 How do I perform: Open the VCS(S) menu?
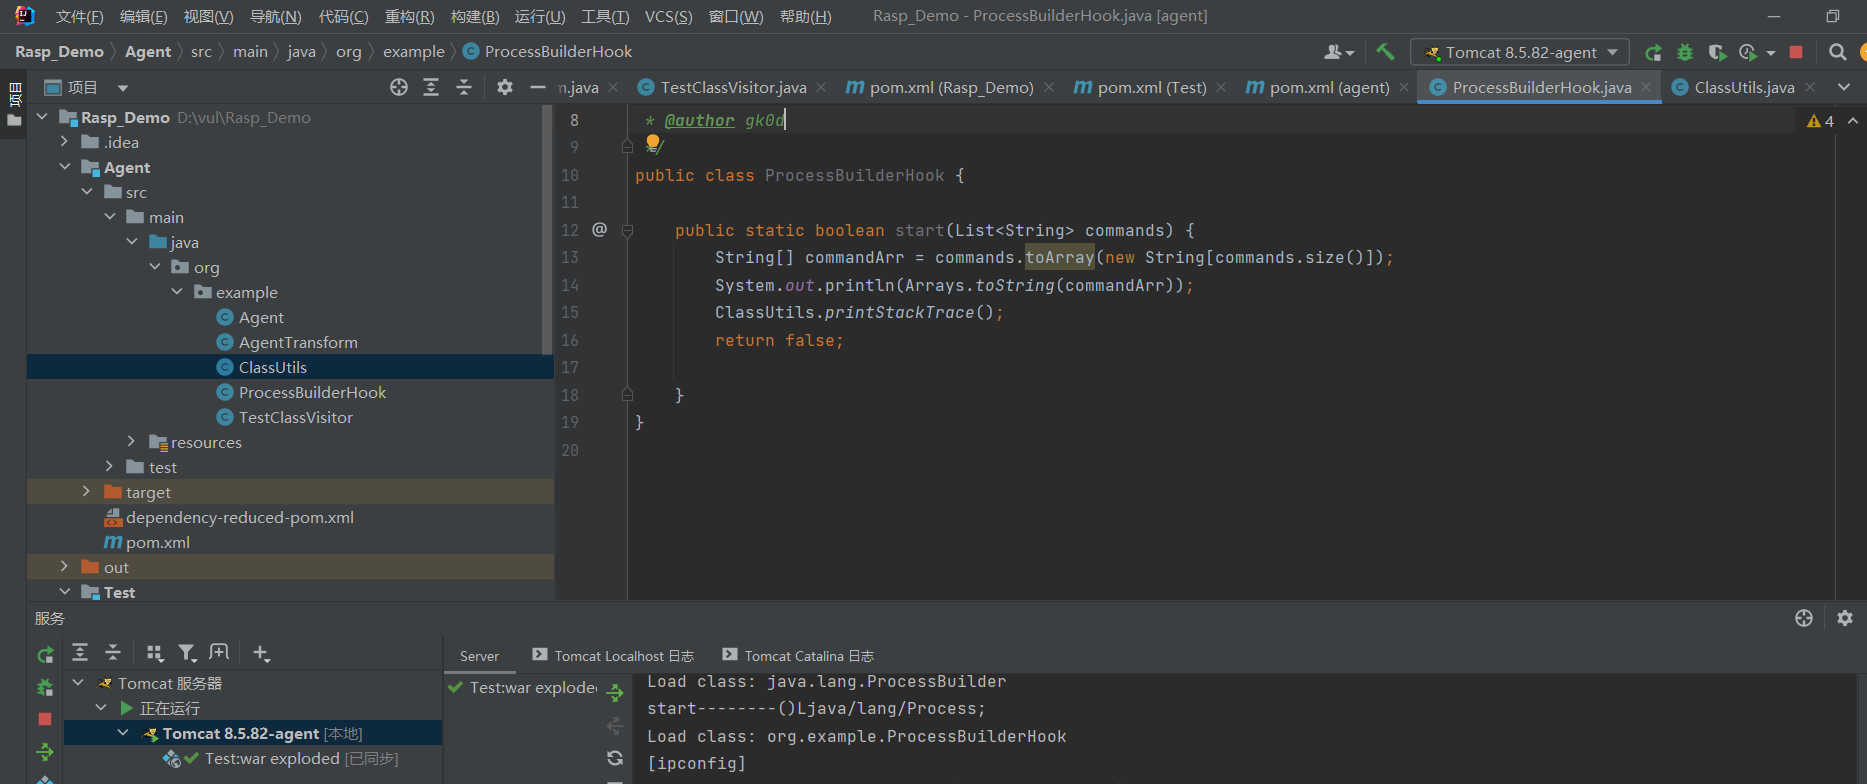tap(668, 16)
